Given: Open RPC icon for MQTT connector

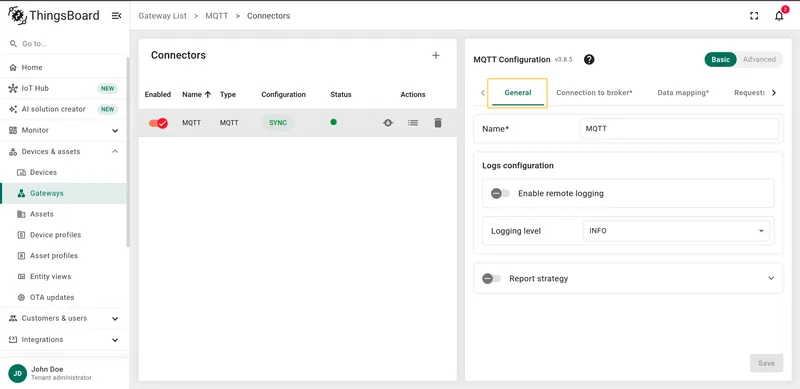Looking at the screenshot, I should 388,123.
